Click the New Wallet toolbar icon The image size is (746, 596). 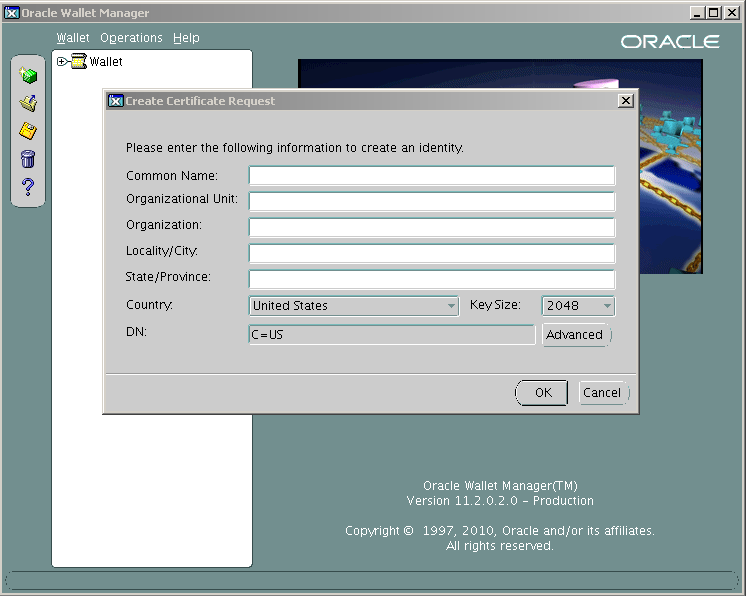pyautogui.click(x=28, y=75)
